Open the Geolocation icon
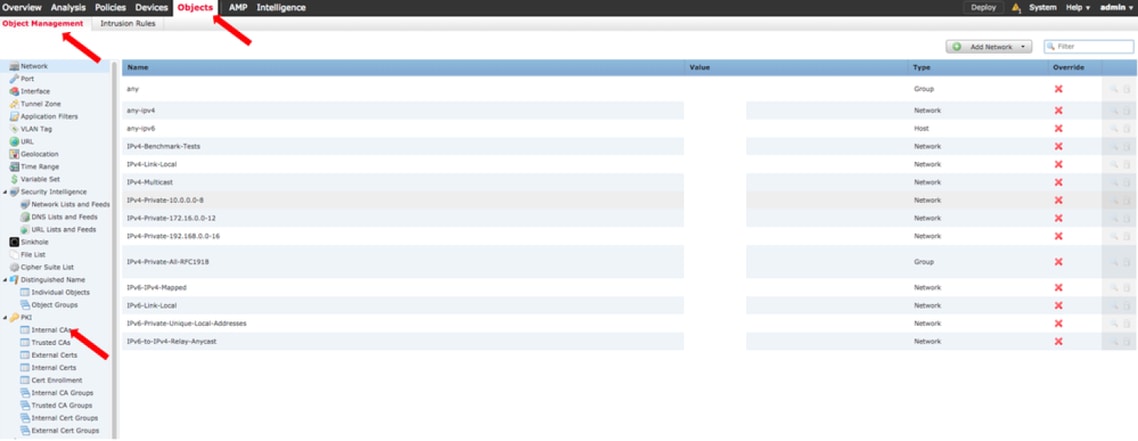Screen dimensions: 1138x441 click(14, 154)
